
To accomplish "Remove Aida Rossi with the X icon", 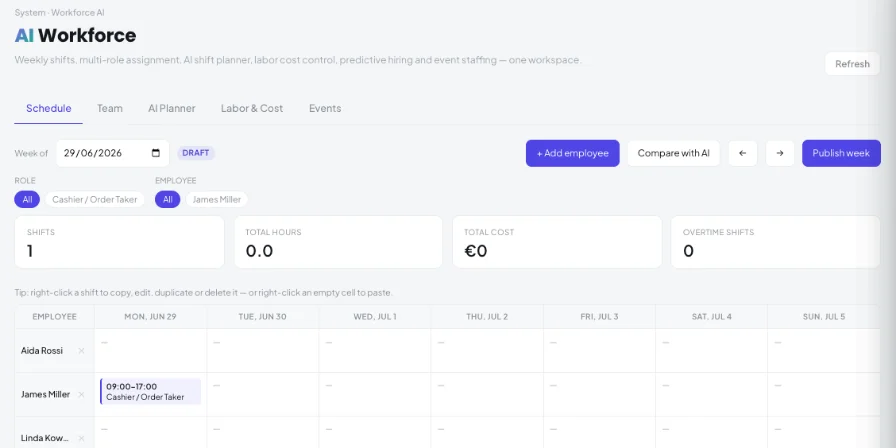I will coord(81,351).
